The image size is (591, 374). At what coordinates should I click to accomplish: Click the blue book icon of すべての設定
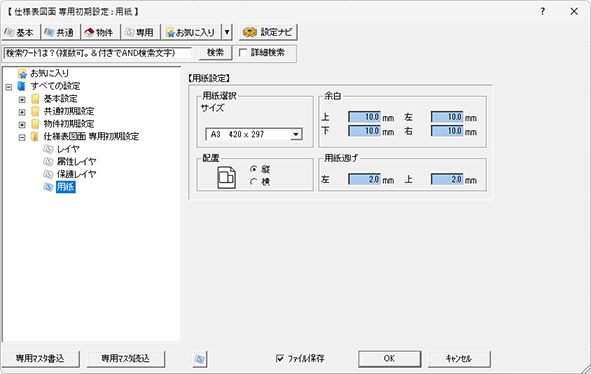coord(22,86)
